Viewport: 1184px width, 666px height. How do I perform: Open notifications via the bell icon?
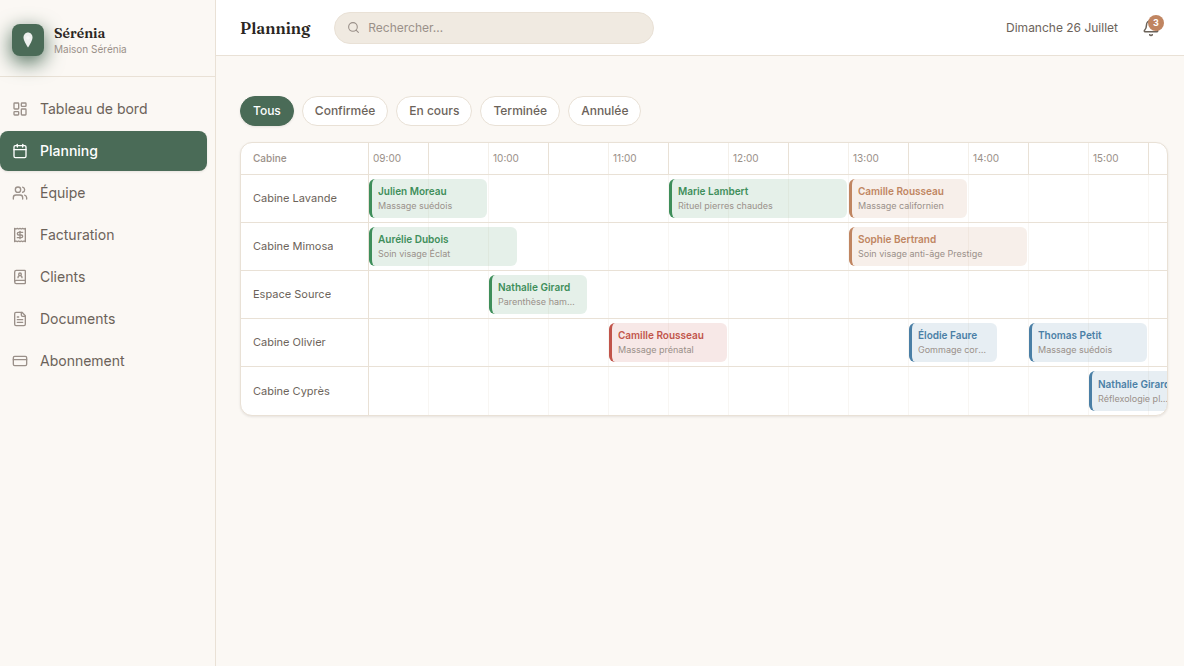click(x=1150, y=28)
